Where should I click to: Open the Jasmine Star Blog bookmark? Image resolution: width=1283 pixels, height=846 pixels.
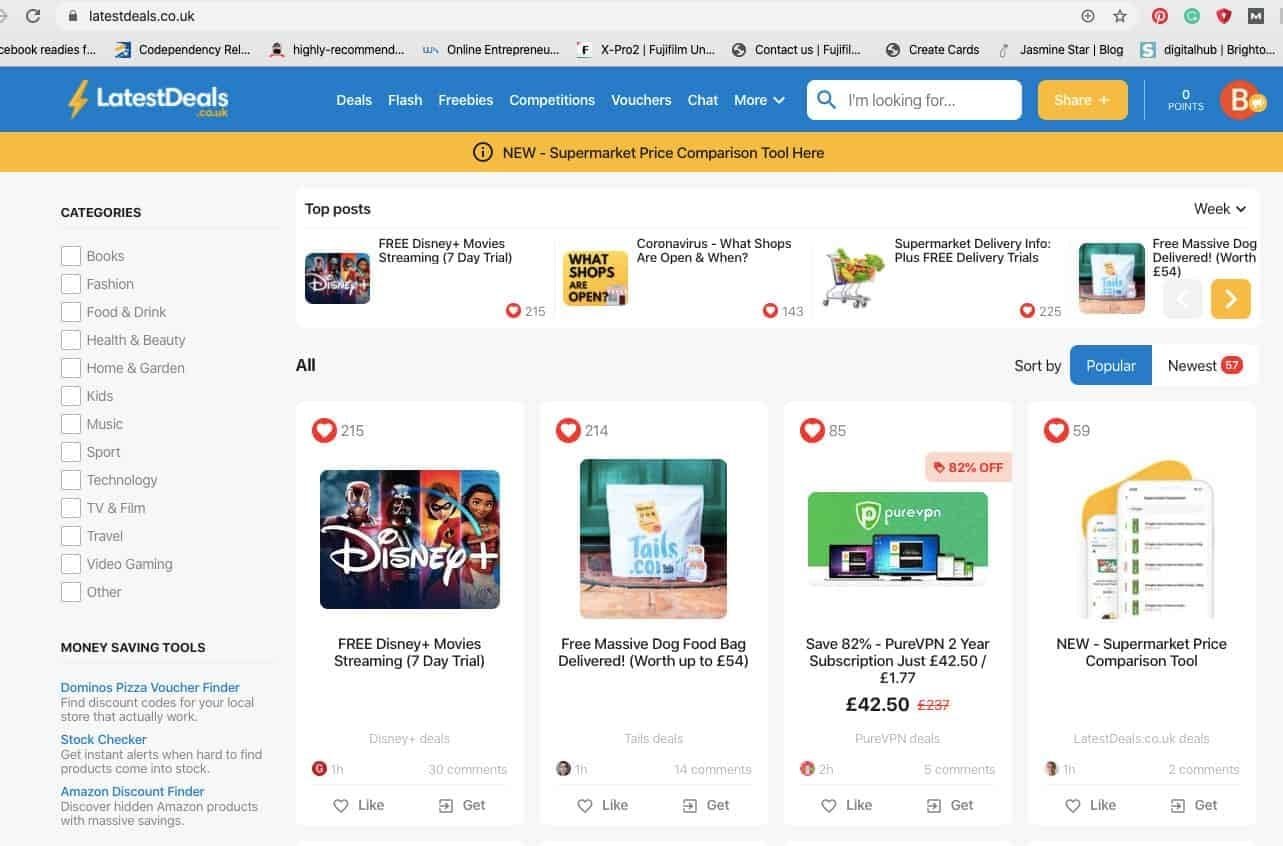pos(1060,49)
